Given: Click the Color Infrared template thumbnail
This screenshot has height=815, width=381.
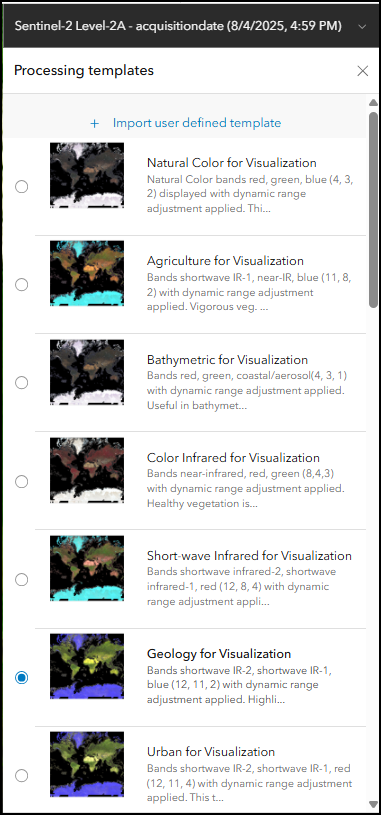Looking at the screenshot, I should (87, 470).
